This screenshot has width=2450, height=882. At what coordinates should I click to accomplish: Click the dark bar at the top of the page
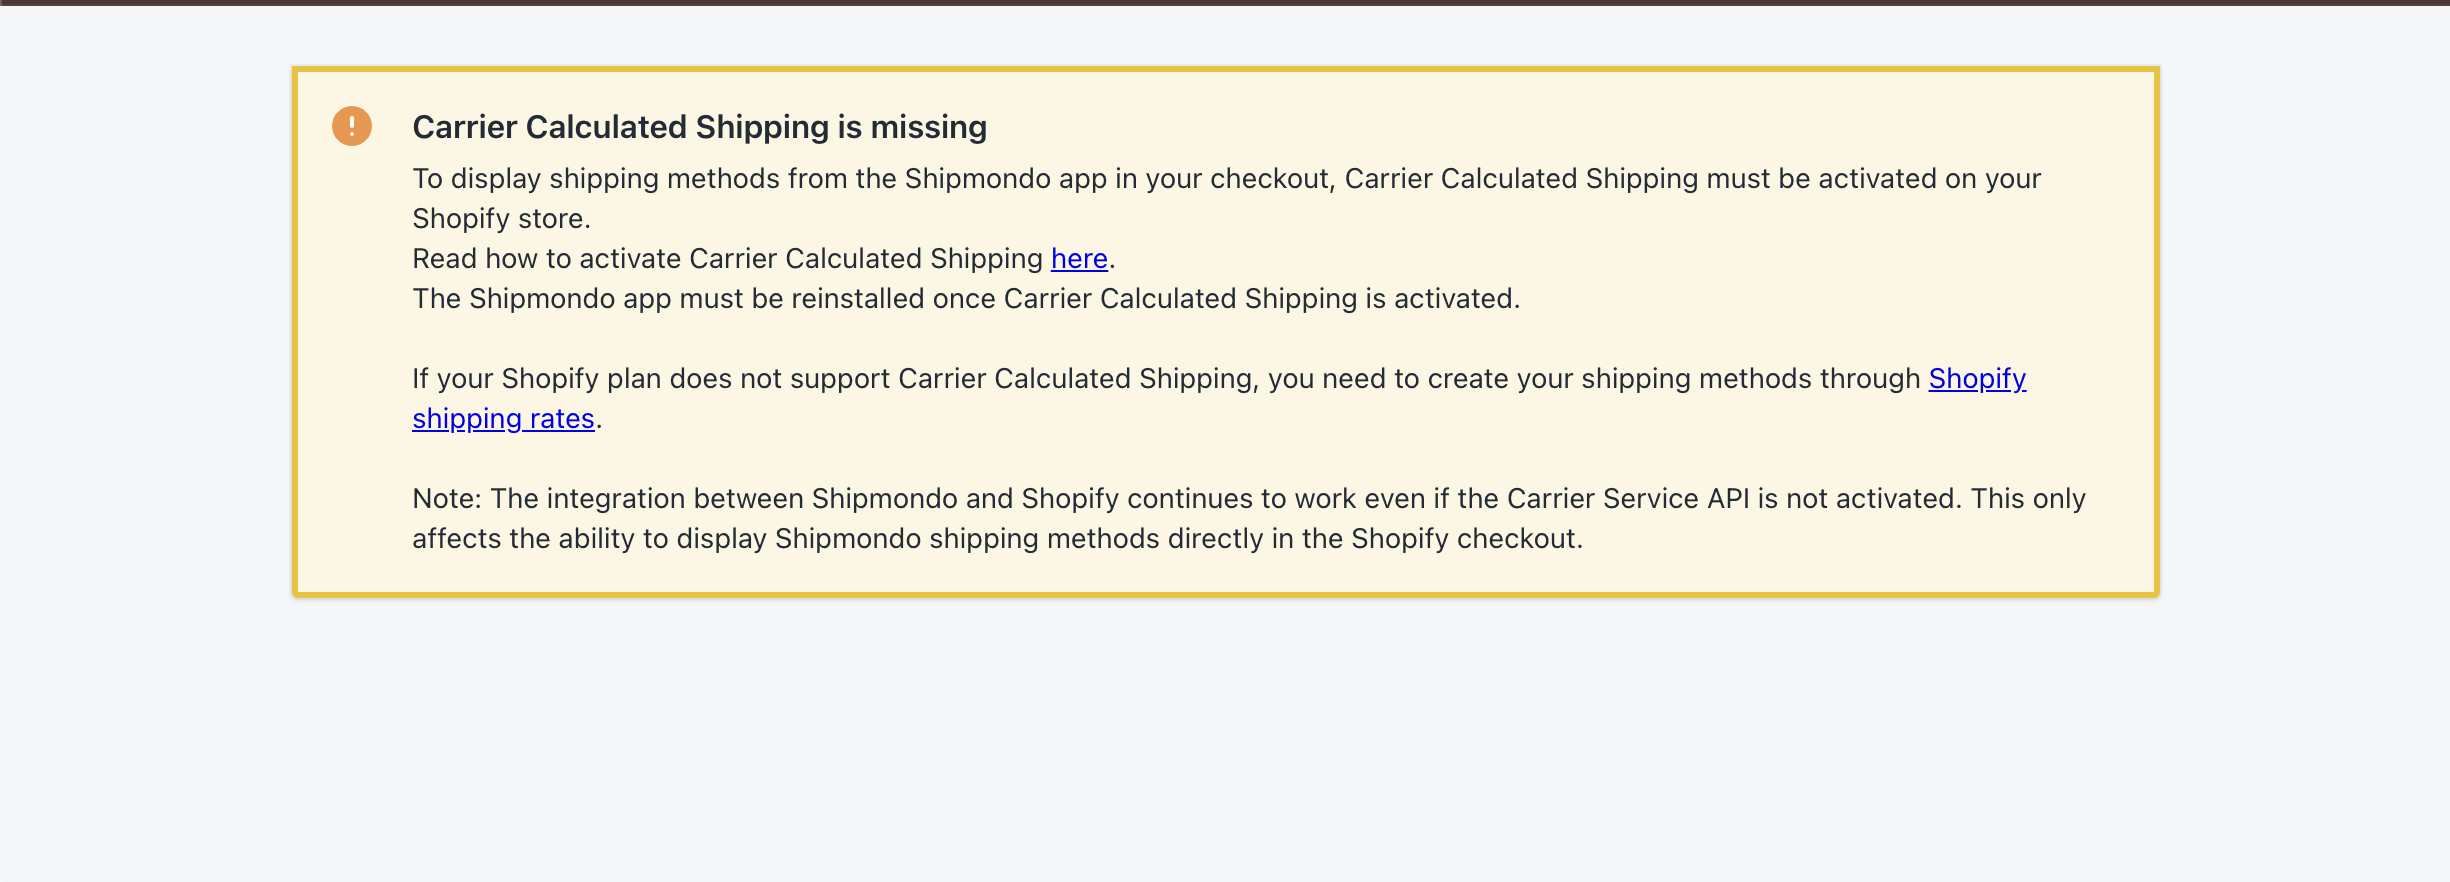pos(1225,2)
